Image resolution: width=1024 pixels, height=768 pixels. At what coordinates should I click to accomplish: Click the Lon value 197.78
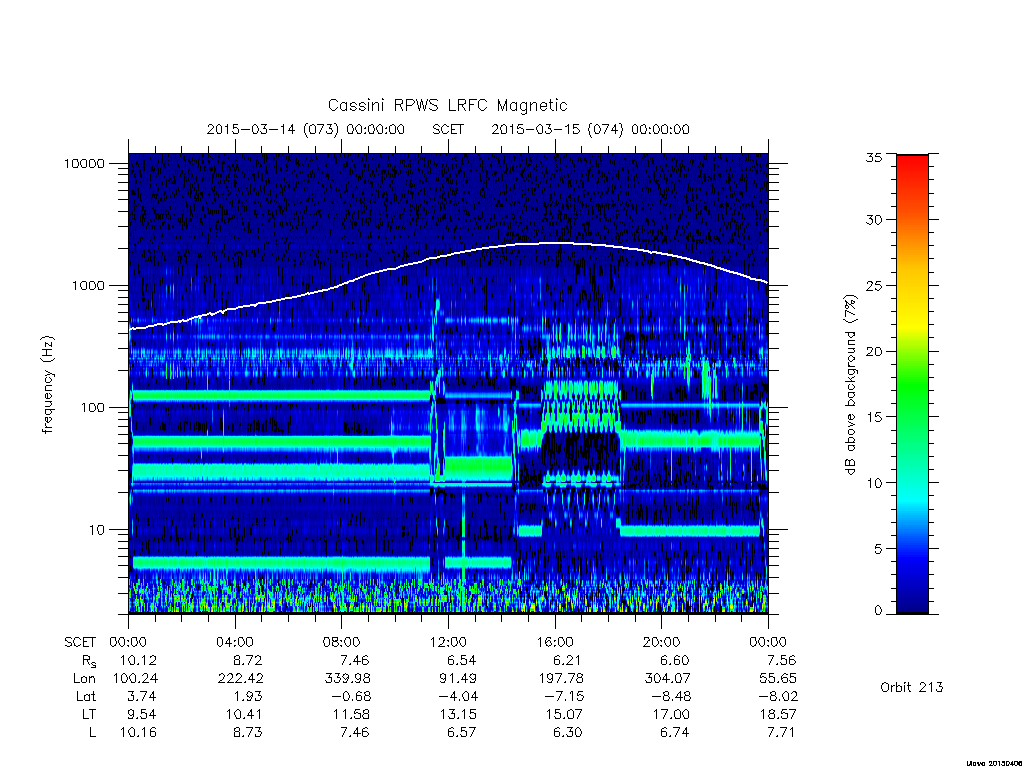[x=561, y=679]
